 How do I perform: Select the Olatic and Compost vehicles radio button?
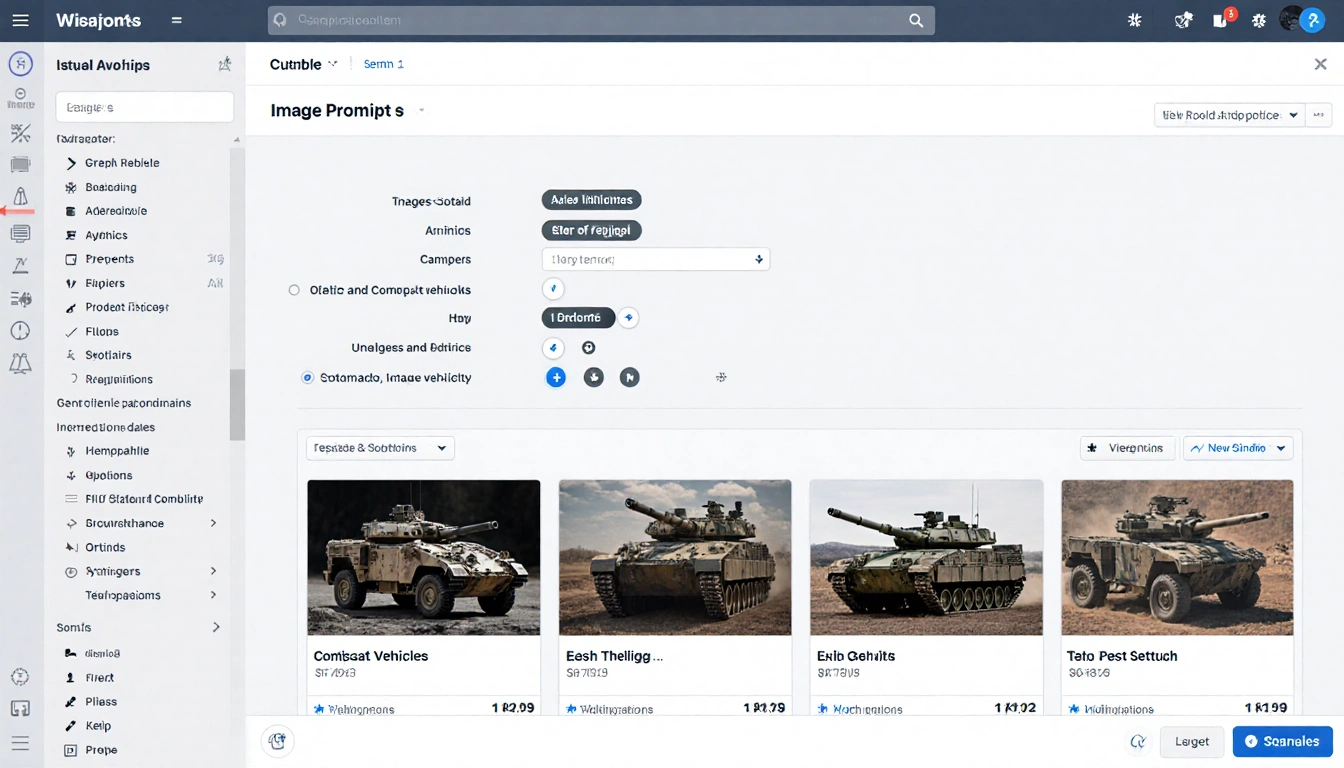[294, 289]
